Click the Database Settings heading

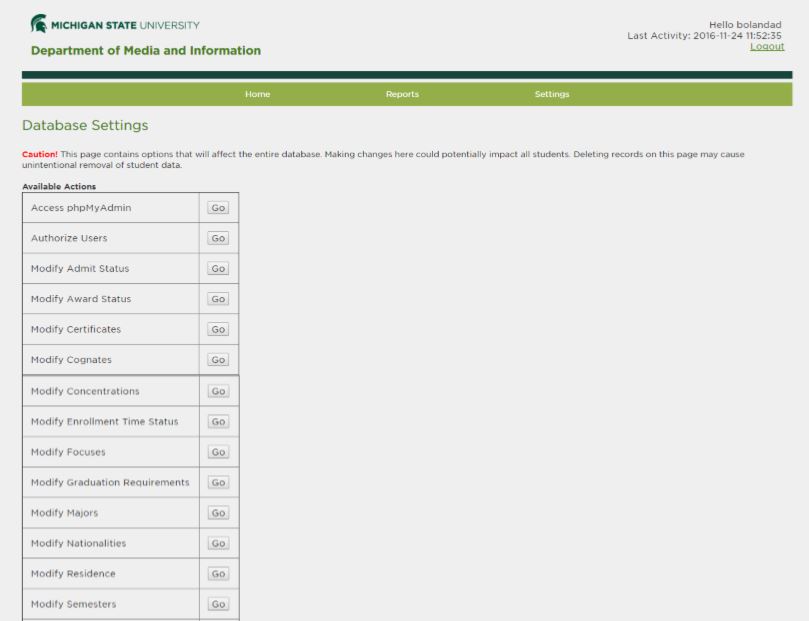85,125
